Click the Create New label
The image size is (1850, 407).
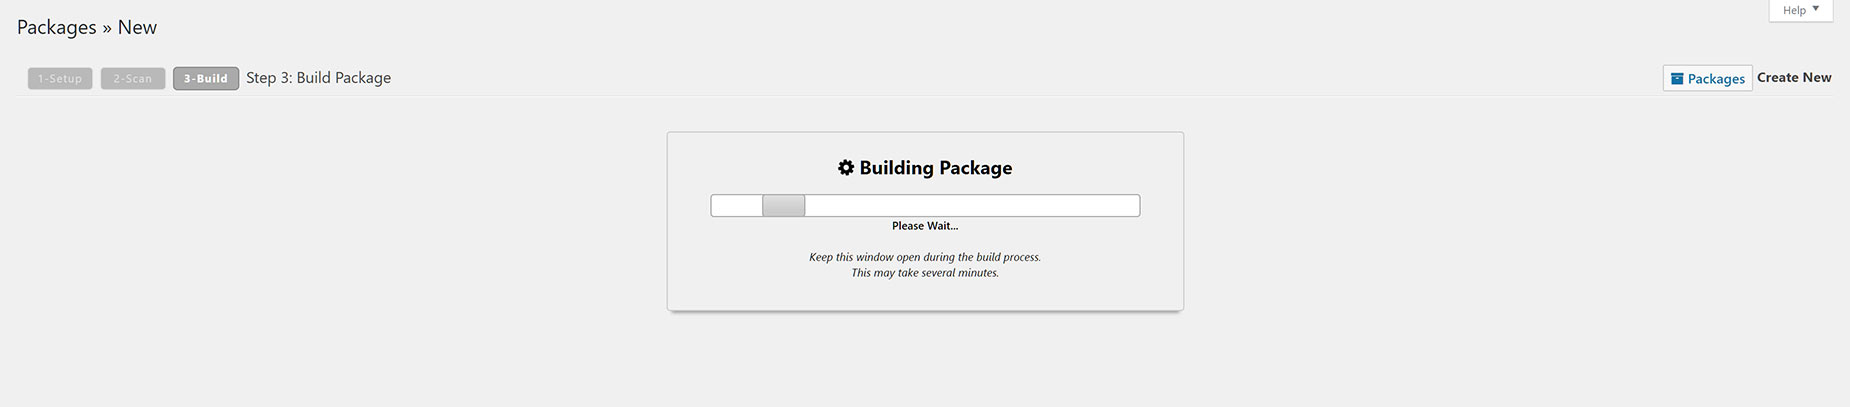[1794, 77]
